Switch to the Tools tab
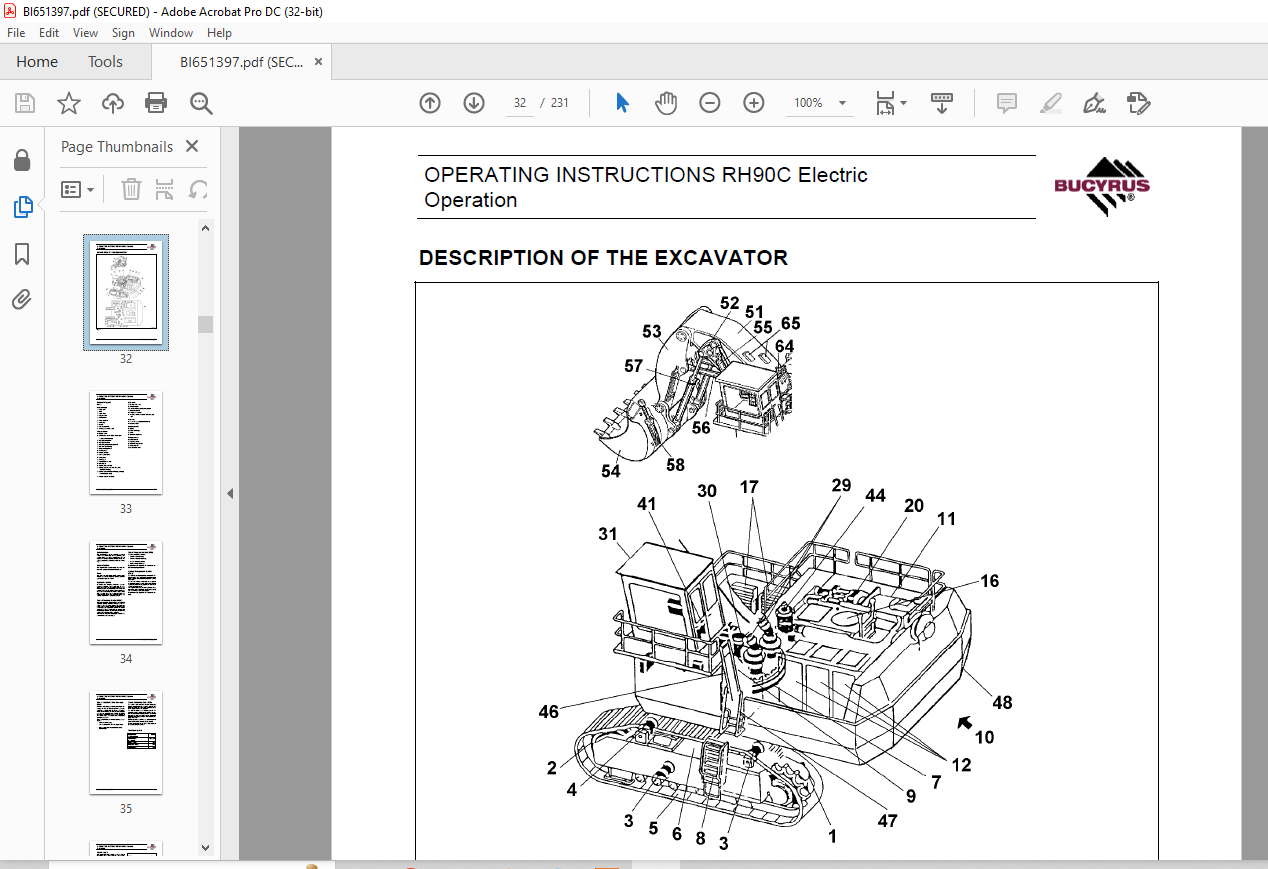 (105, 62)
